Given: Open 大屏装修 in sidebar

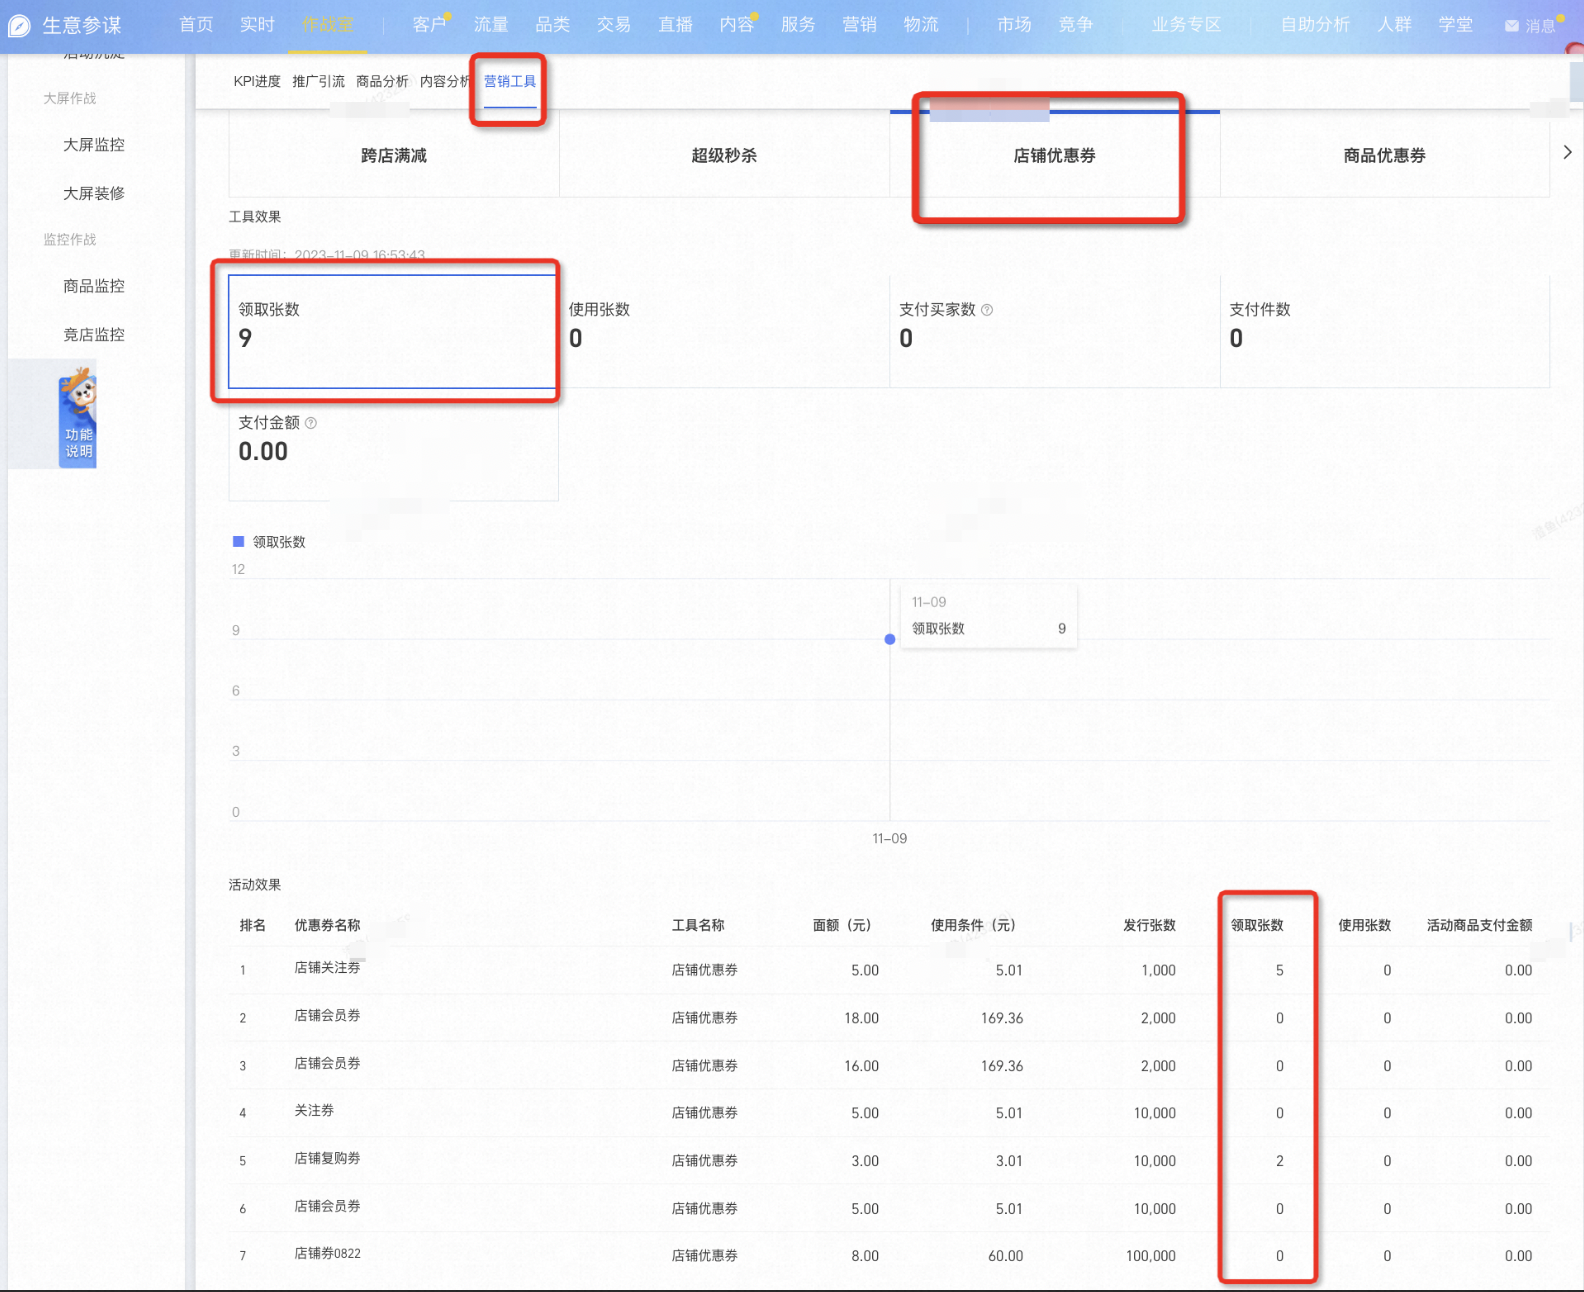Looking at the screenshot, I should coord(94,193).
